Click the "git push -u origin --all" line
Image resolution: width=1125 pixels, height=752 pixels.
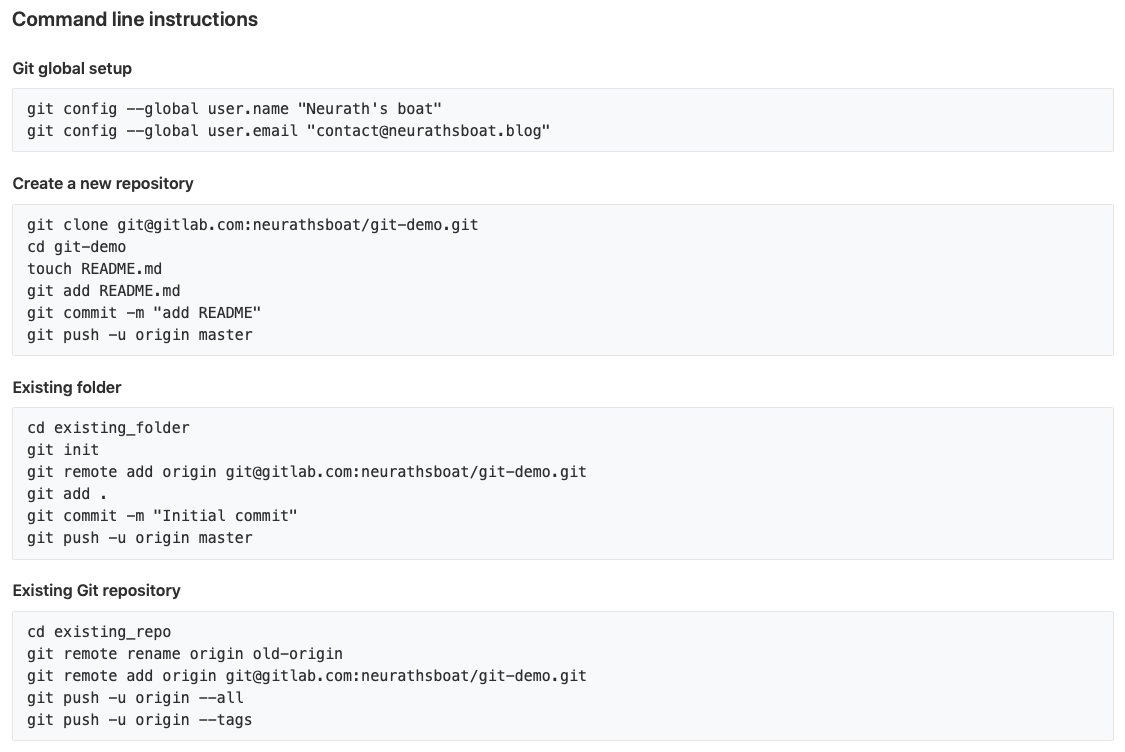tap(136, 698)
